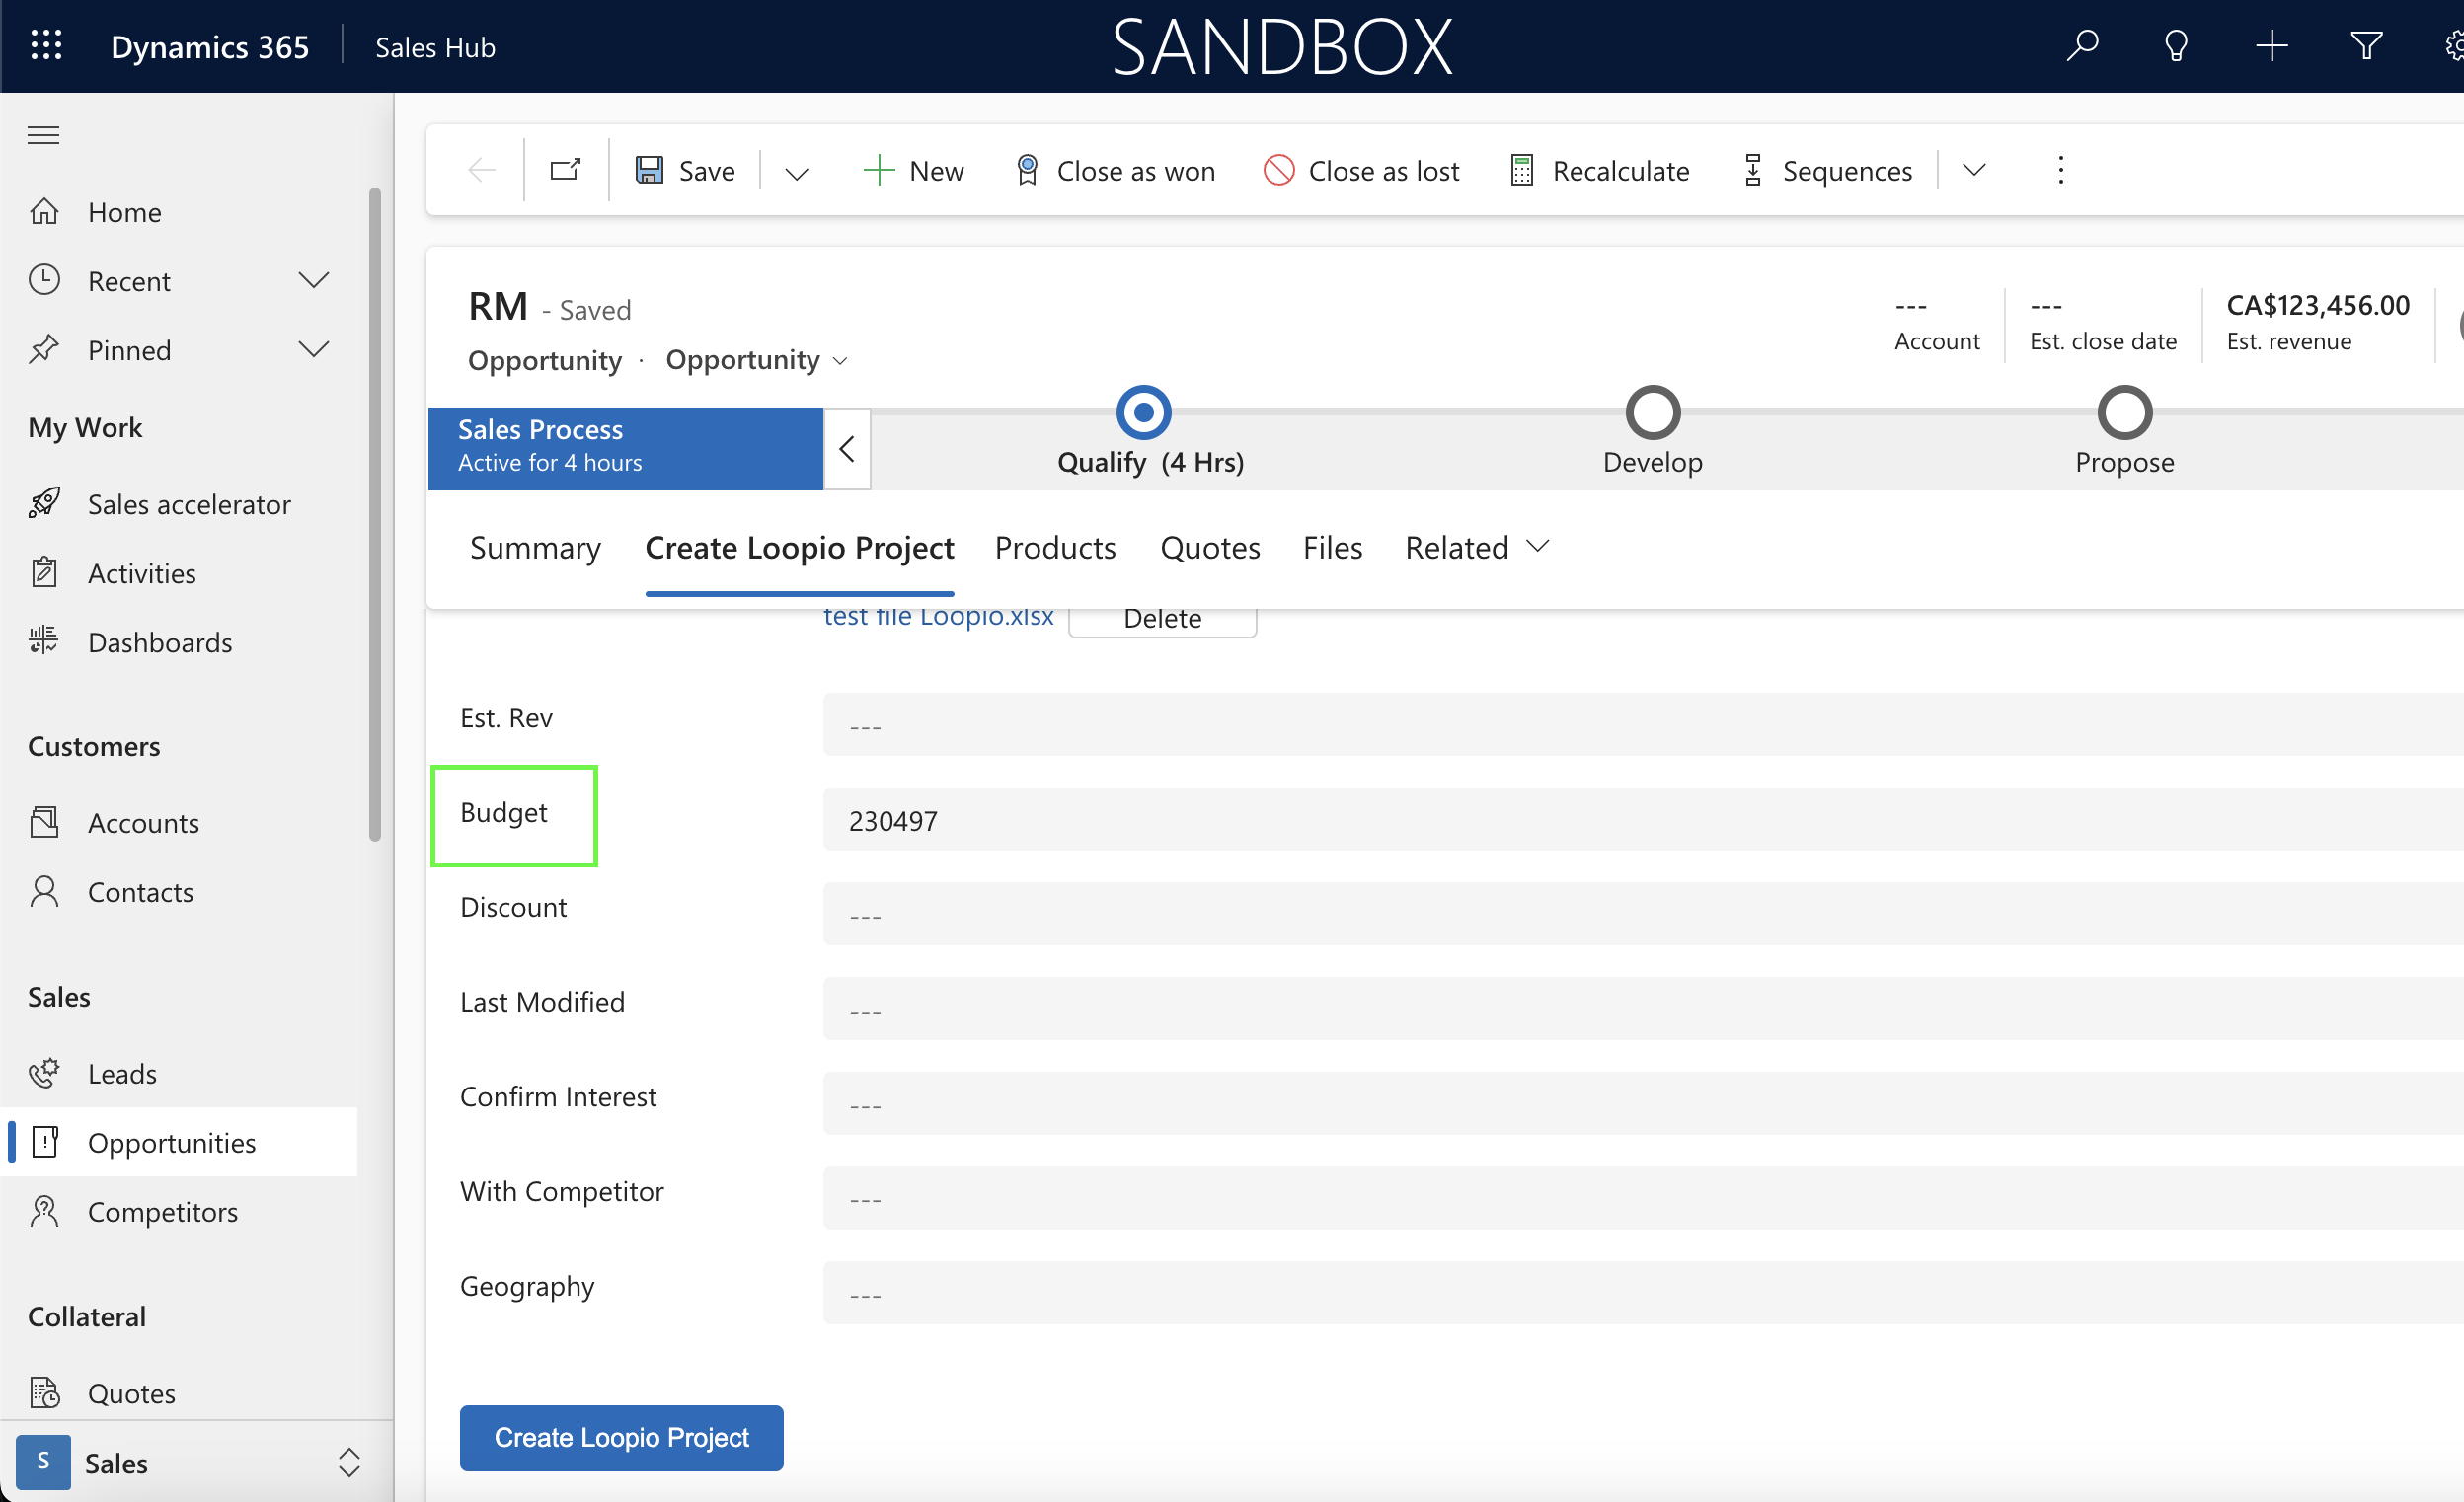Click the Budget field with 230497
This screenshot has width=2464, height=1502.
click(x=1642, y=819)
